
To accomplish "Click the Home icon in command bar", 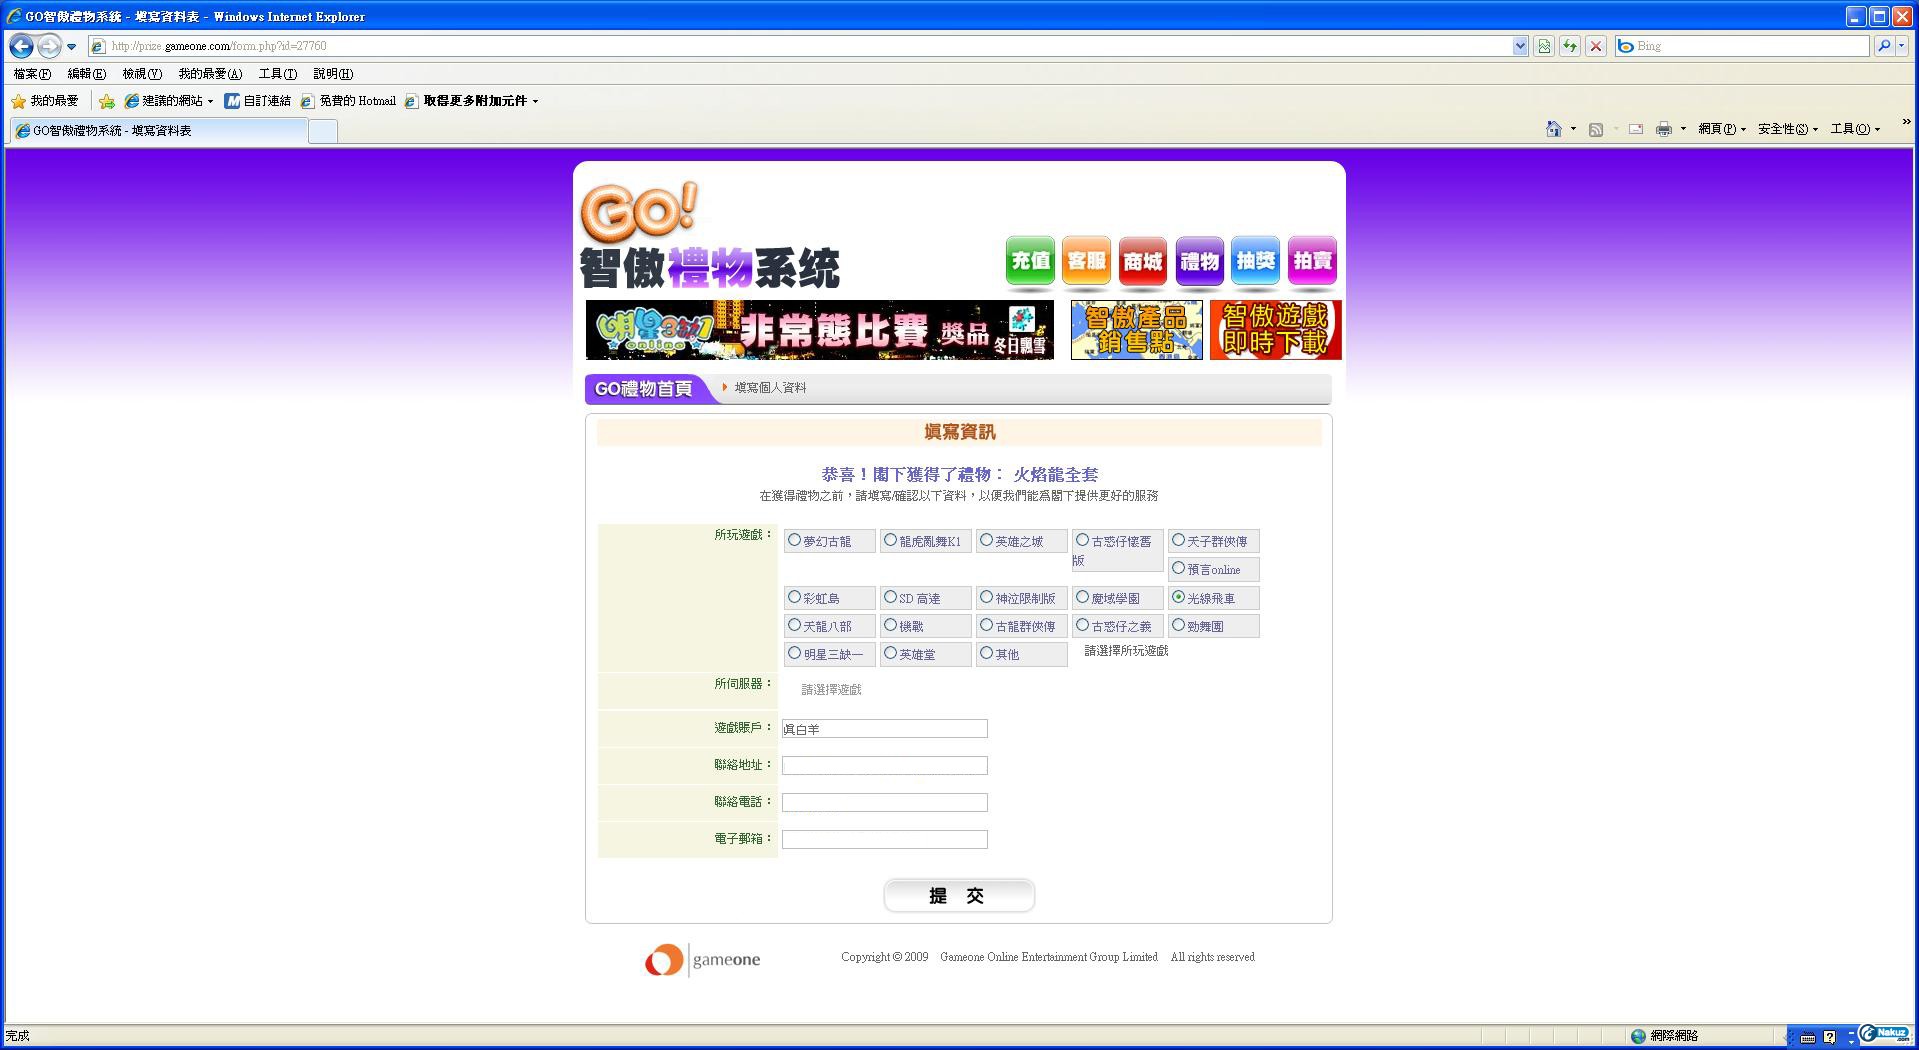I will click(1553, 129).
